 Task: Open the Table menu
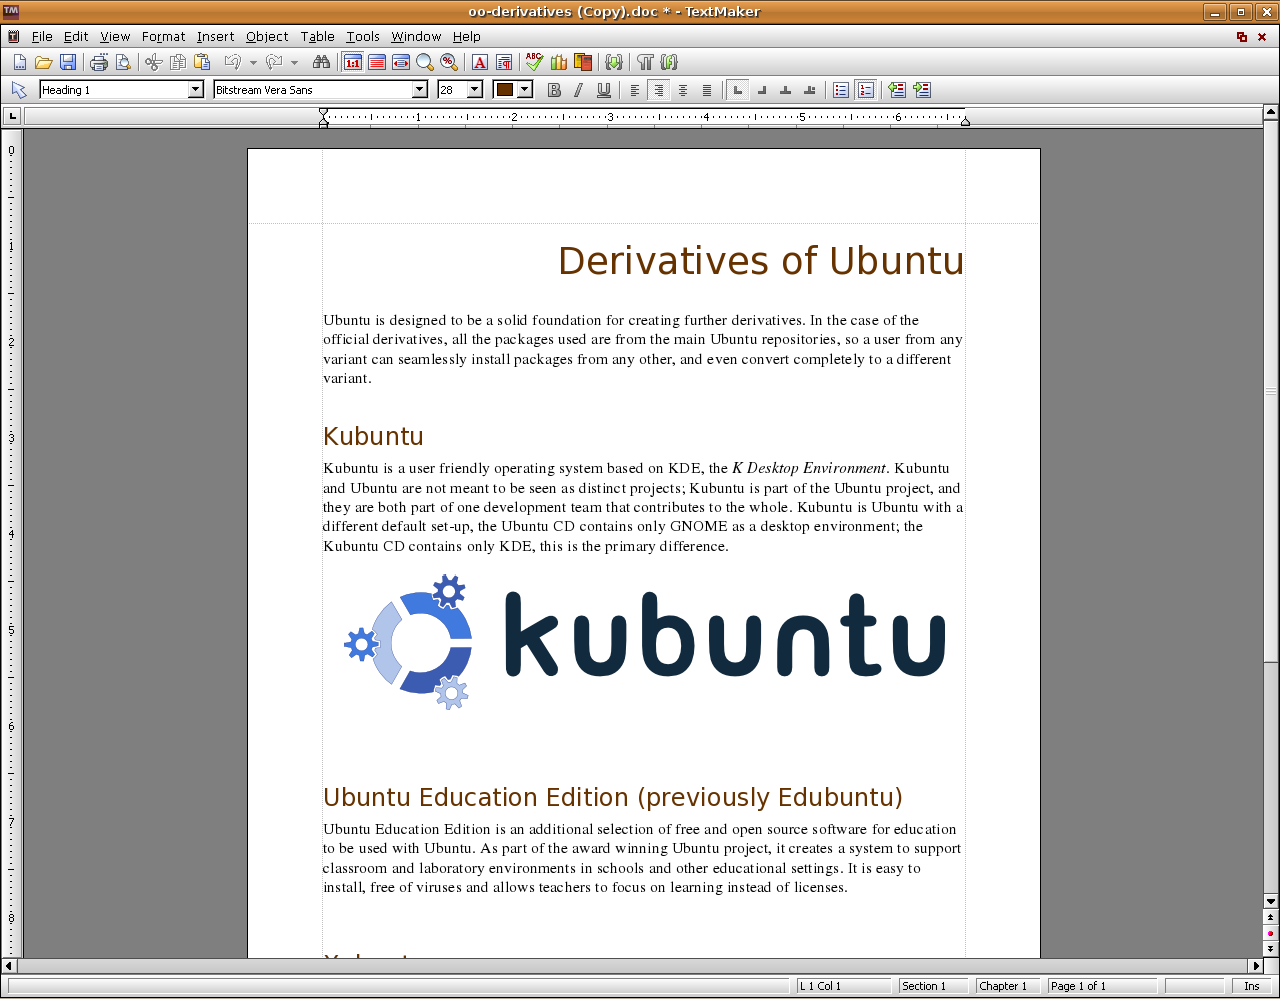coord(317,36)
